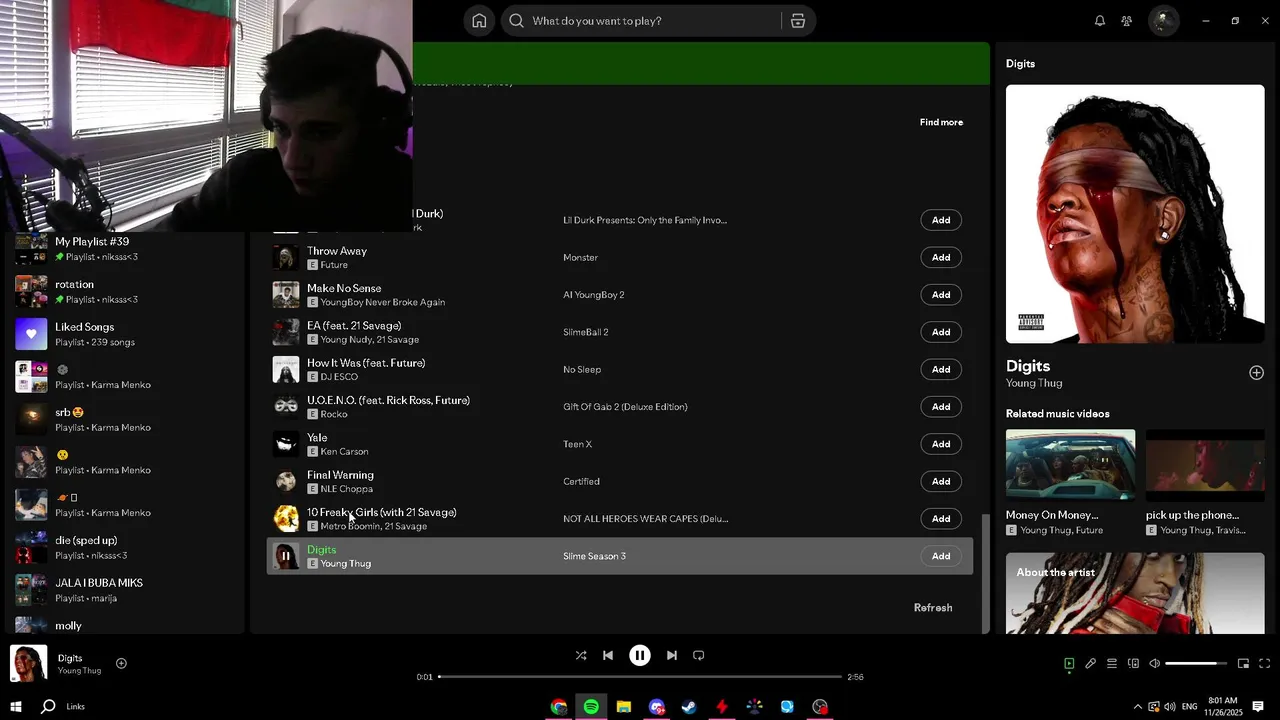Show hidden tray icons chevron
Viewport: 1280px width, 720px height.
[x=1137, y=707]
